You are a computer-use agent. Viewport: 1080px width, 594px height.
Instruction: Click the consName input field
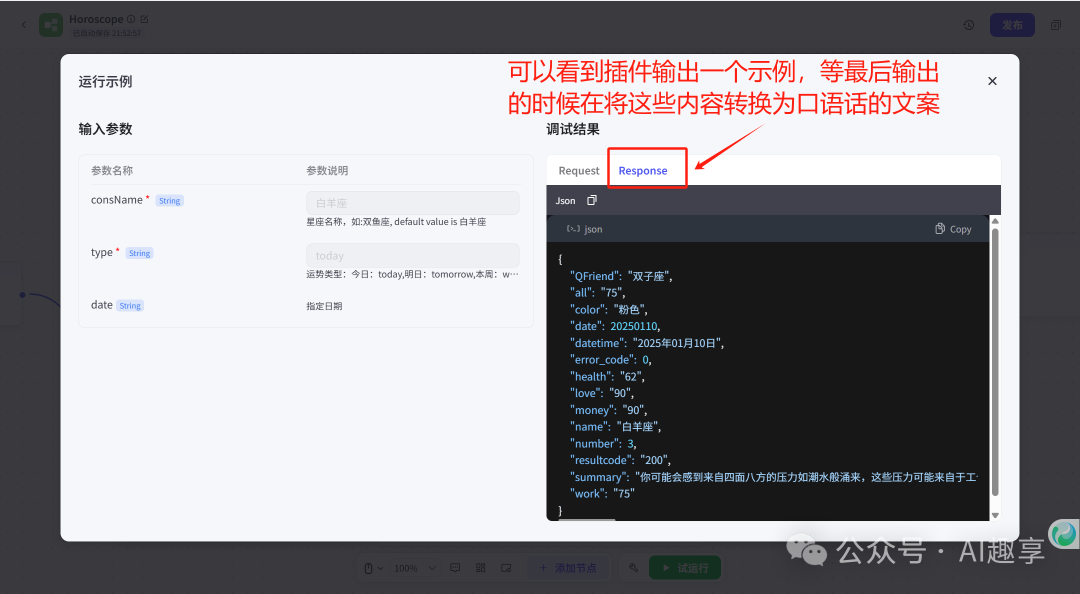tap(413, 203)
